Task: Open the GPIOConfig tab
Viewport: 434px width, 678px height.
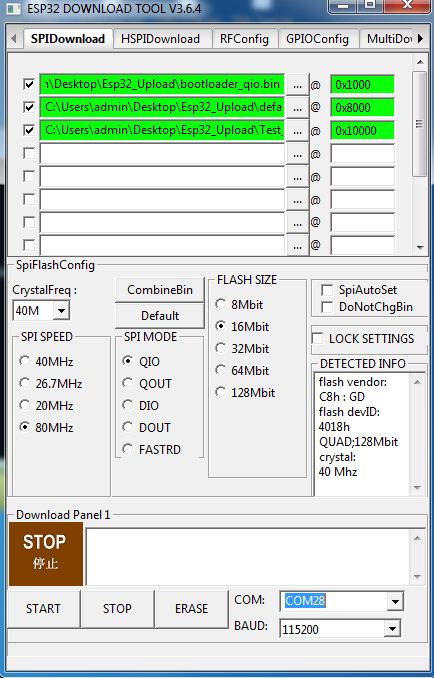Action: (x=317, y=39)
